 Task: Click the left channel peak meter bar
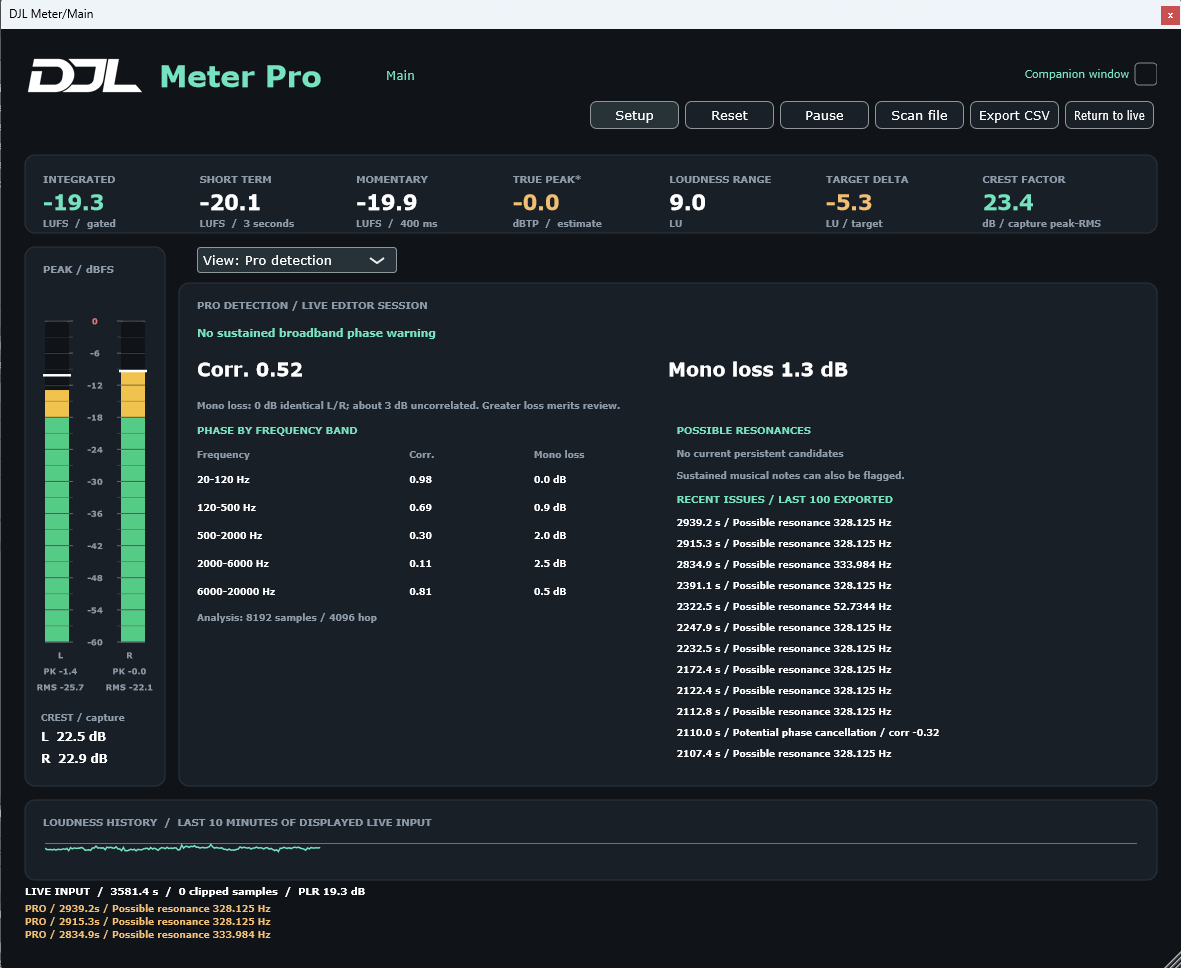pyautogui.click(x=57, y=481)
